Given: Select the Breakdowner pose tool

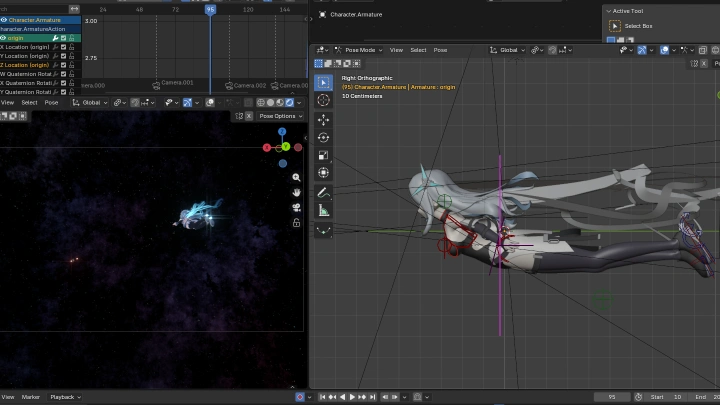Looking at the screenshot, I should tap(323, 231).
